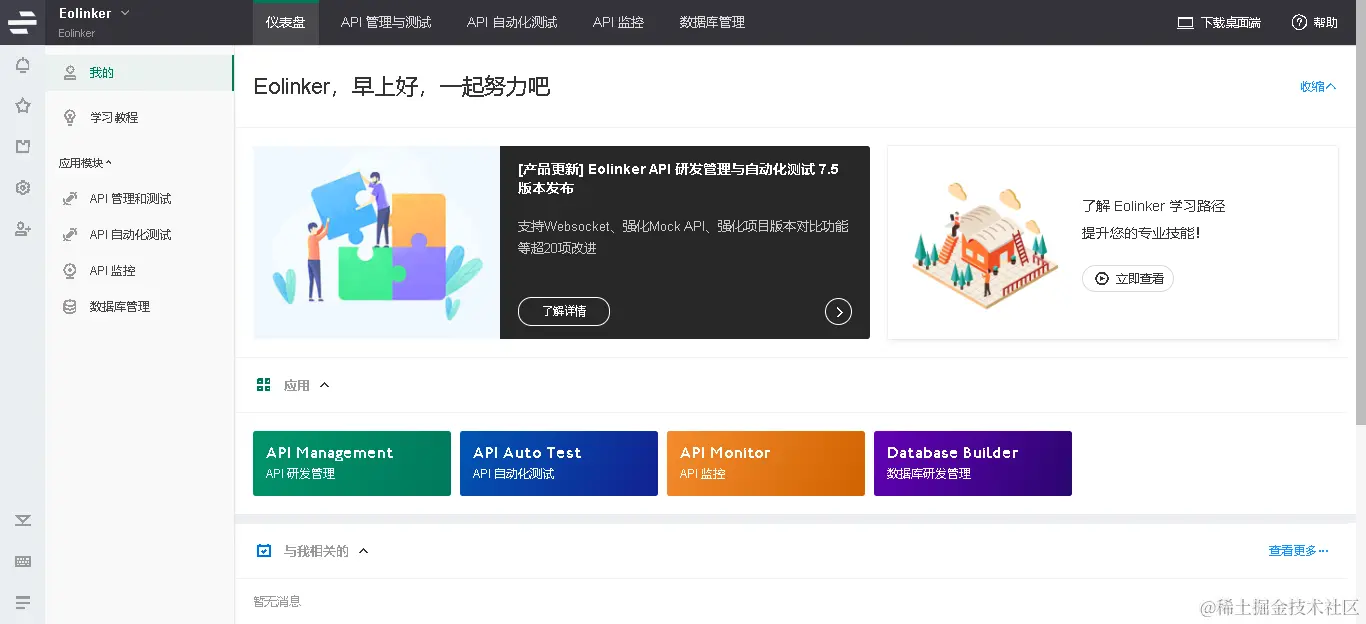1366x624 pixels.
Task: Collapse the 应用 section chevron
Action: 324,385
